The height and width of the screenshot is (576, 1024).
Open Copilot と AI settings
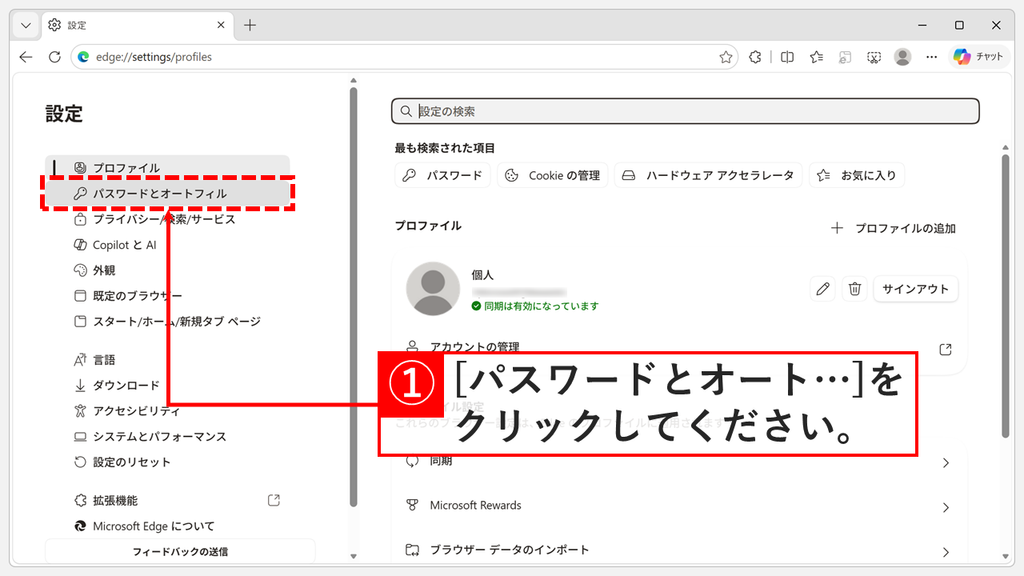pos(167,245)
